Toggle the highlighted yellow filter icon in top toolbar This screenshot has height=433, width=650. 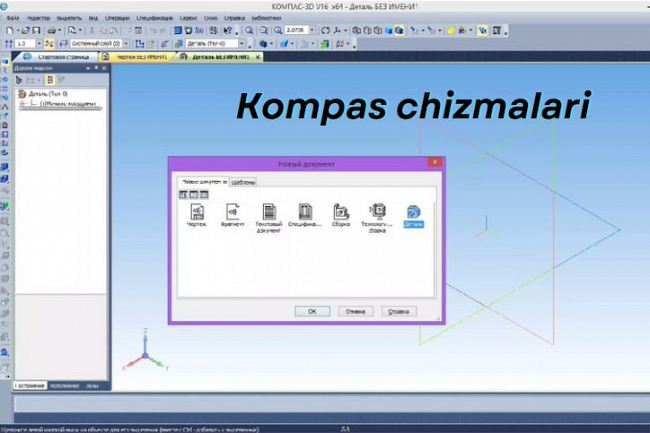(482, 31)
